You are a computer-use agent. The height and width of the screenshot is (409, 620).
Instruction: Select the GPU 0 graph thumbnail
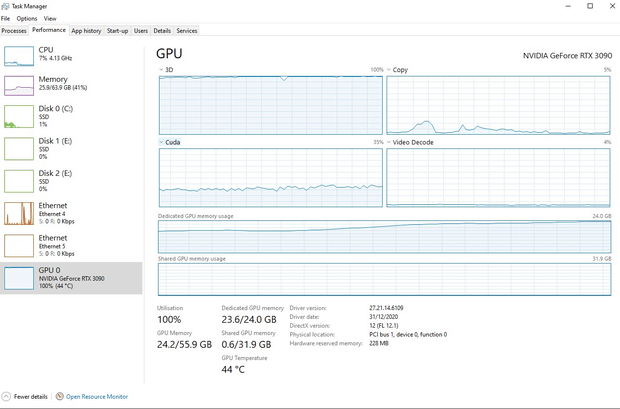[x=19, y=278]
